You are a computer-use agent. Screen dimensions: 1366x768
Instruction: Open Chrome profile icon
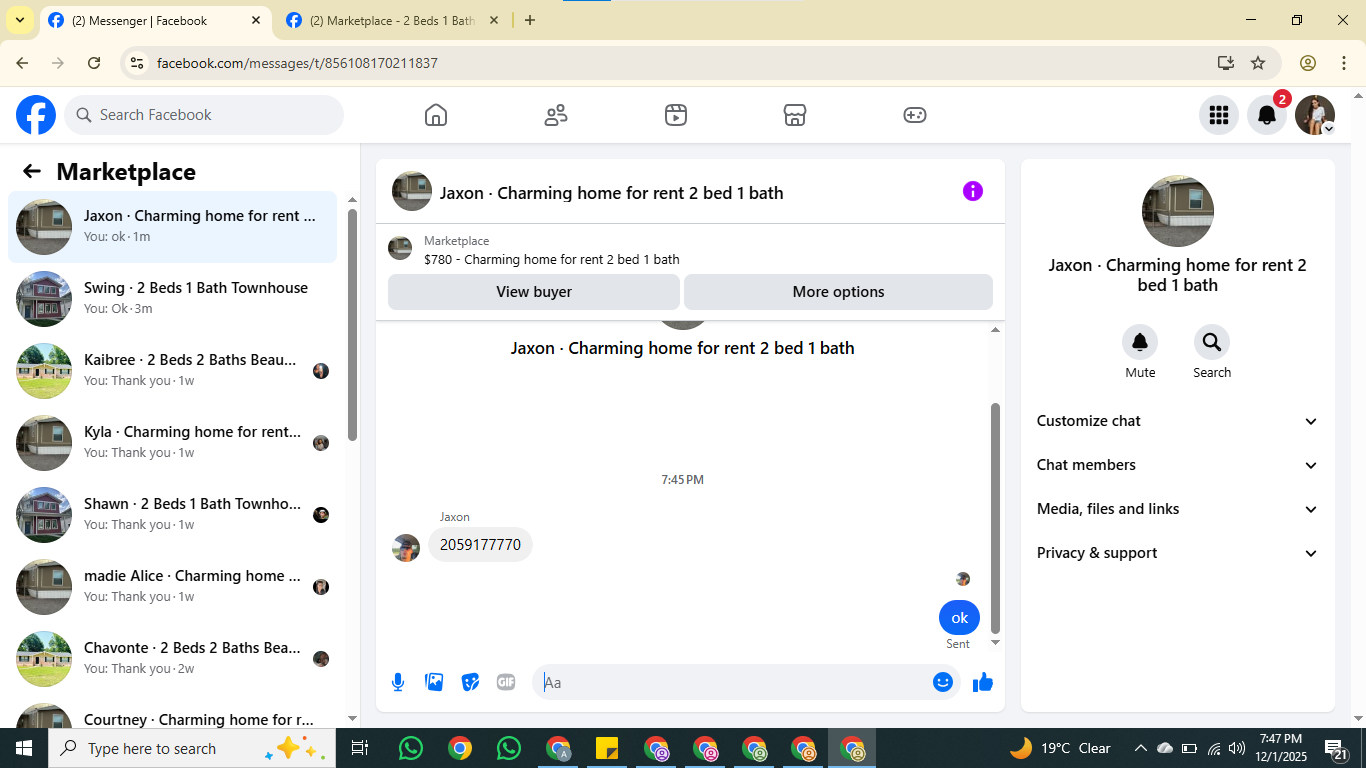1308,63
